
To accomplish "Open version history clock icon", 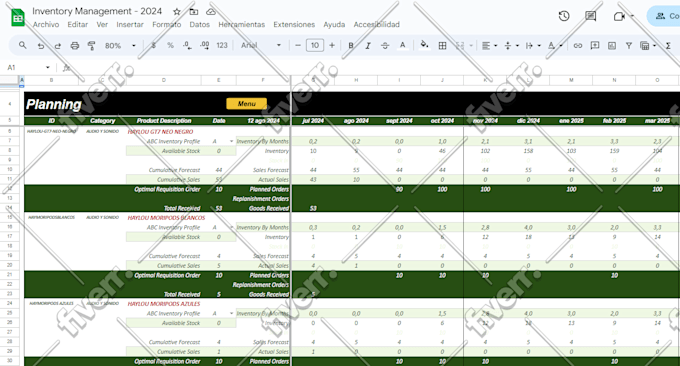I will [564, 16].
